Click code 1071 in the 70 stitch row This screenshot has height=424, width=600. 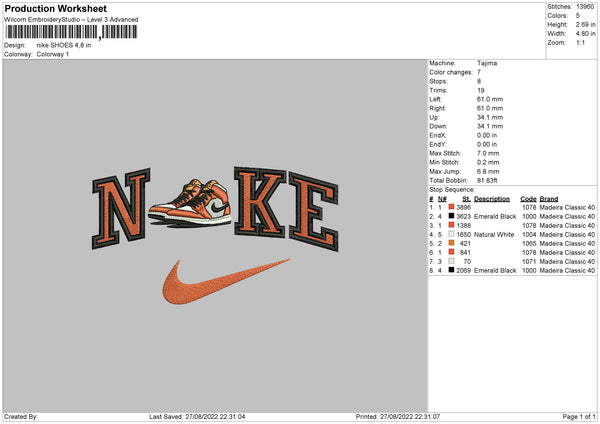click(x=529, y=261)
